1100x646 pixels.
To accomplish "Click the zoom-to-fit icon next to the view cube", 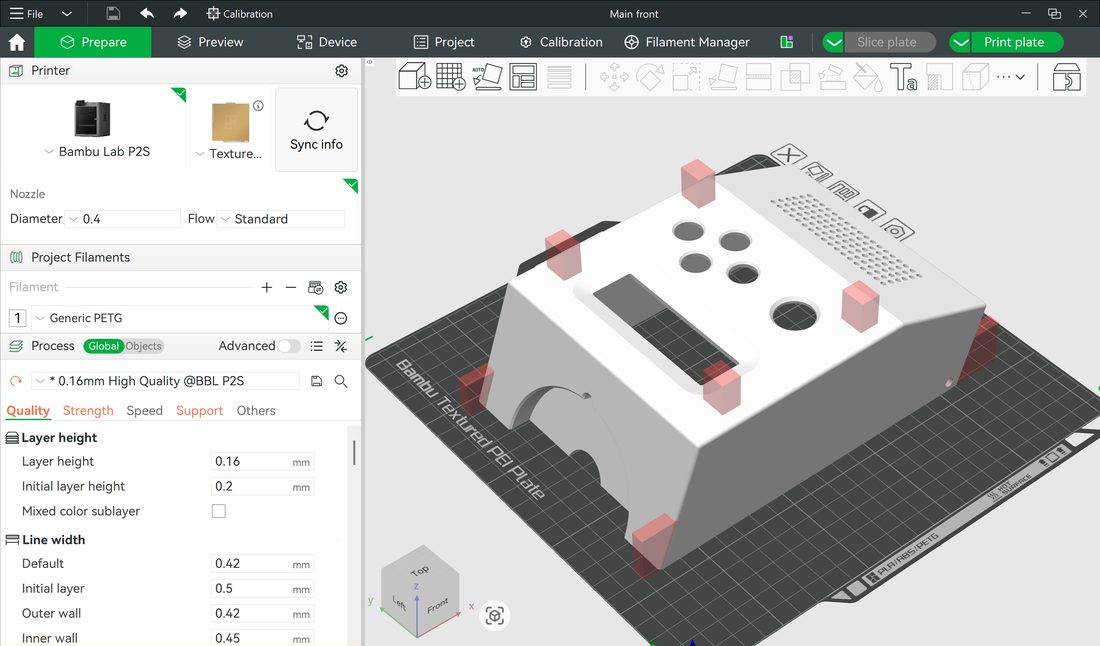I will click(495, 616).
